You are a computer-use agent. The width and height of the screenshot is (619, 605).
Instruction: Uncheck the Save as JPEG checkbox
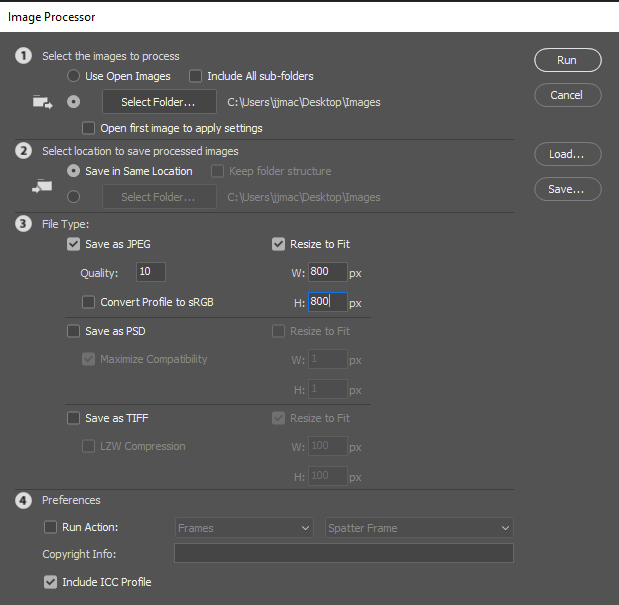pos(73,244)
